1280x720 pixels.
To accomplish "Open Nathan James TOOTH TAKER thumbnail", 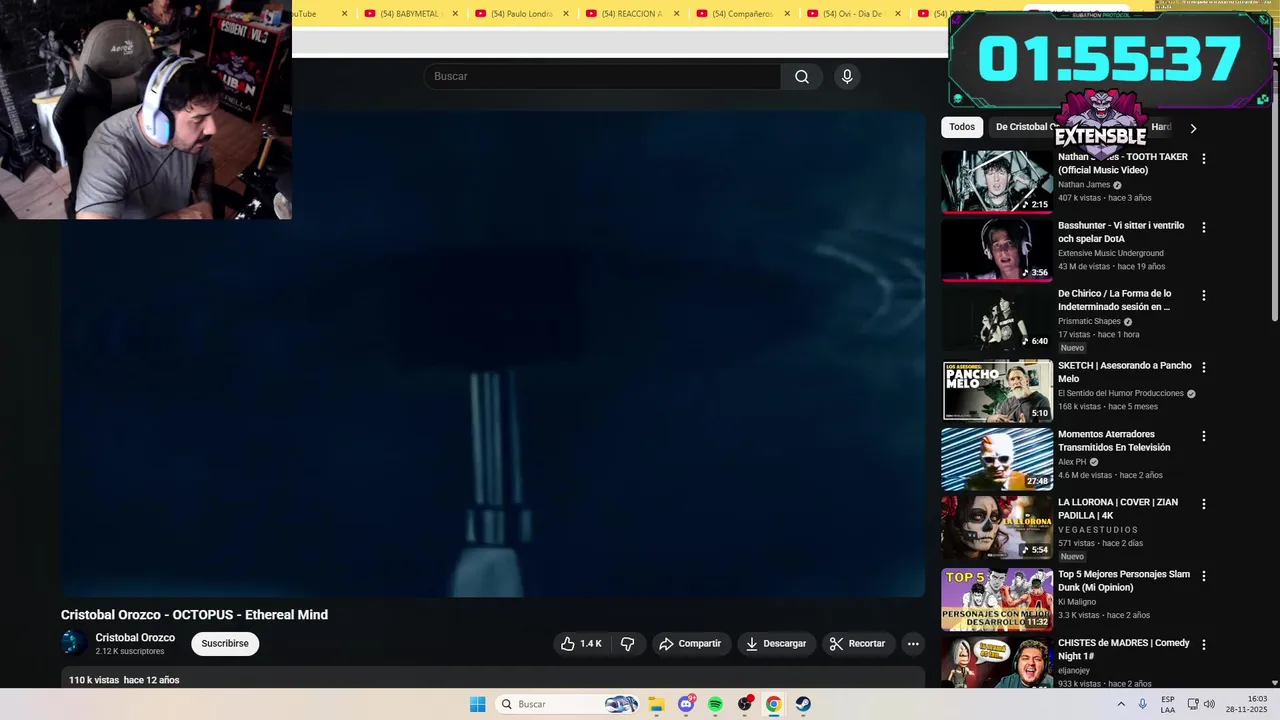I will tap(997, 182).
